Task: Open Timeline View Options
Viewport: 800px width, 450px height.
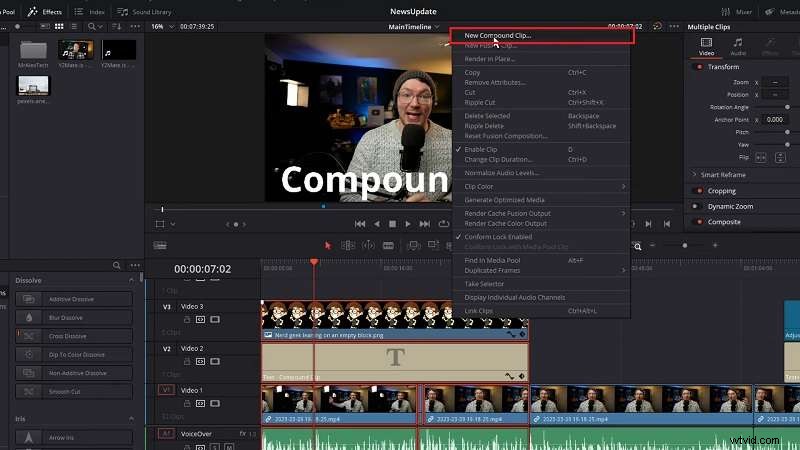Action: tap(160, 245)
